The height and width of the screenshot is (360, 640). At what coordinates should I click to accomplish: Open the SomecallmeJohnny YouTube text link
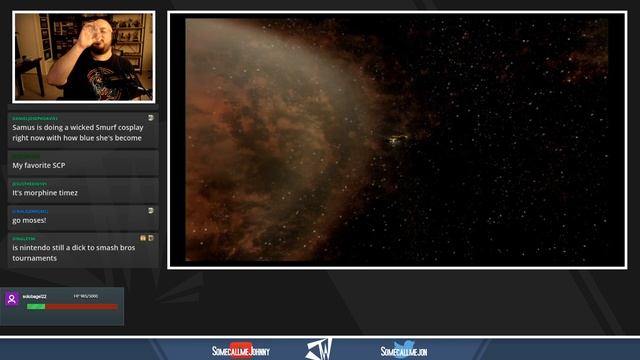[241, 351]
